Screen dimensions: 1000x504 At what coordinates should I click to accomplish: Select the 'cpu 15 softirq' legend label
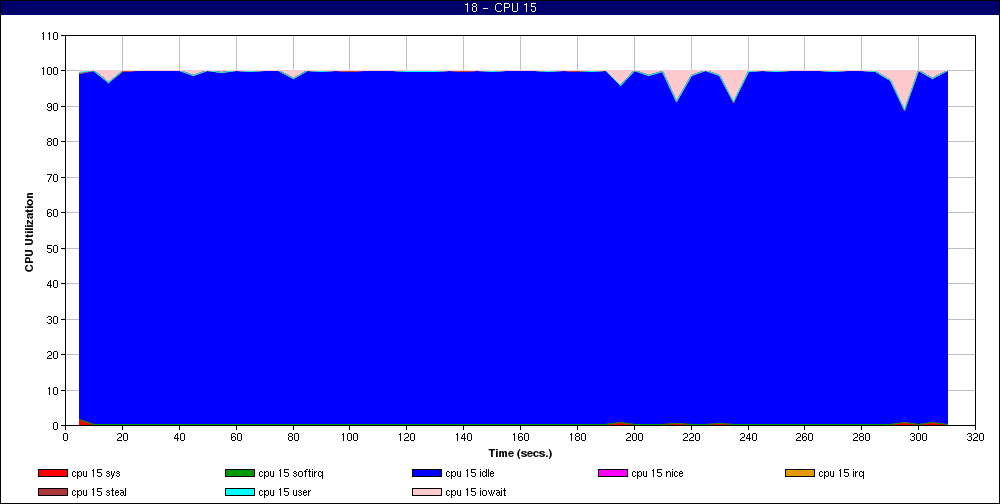coord(291,473)
